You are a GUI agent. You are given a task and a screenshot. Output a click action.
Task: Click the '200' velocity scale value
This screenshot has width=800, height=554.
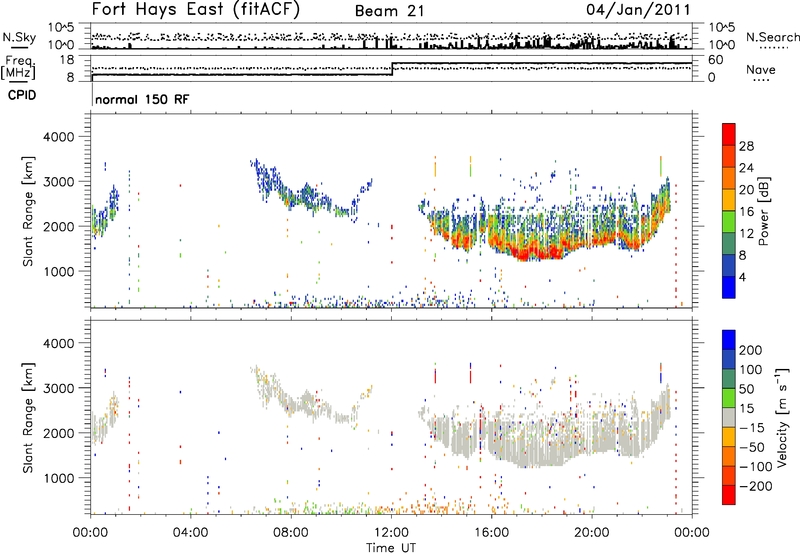pyautogui.click(x=751, y=350)
